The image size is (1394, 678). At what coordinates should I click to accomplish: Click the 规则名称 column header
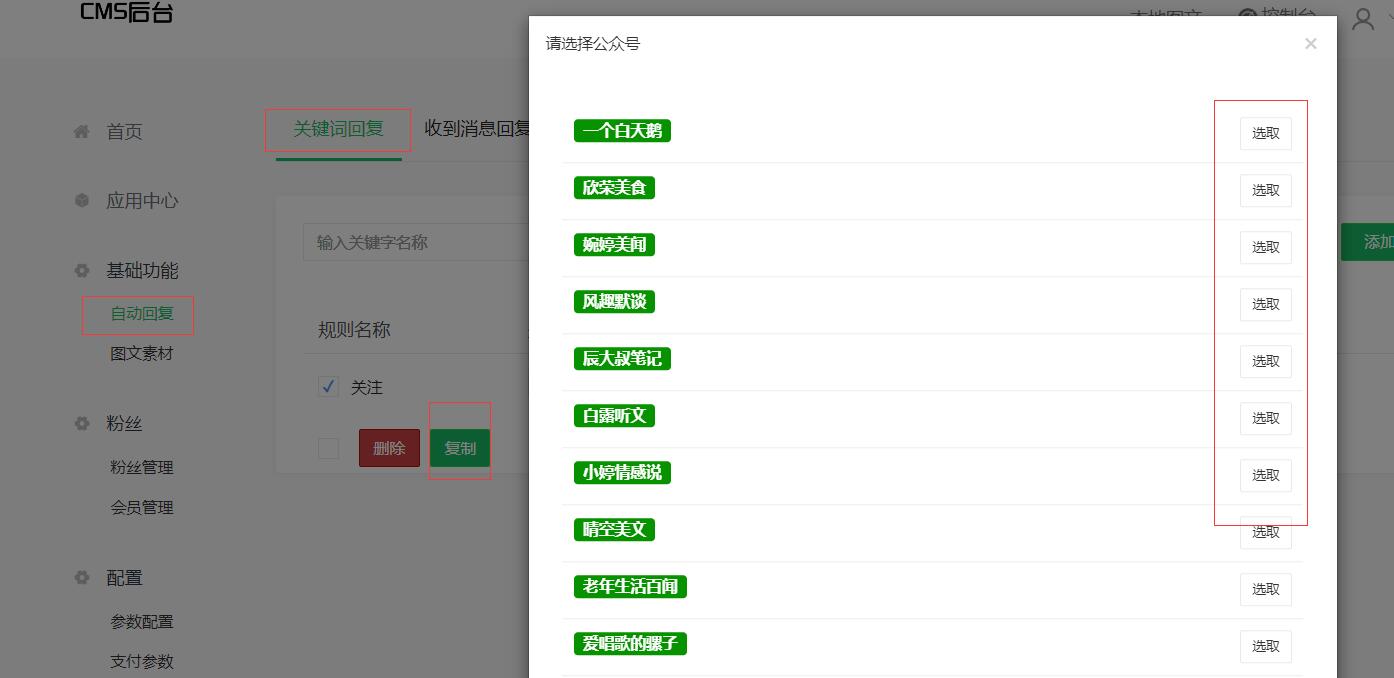tap(354, 330)
